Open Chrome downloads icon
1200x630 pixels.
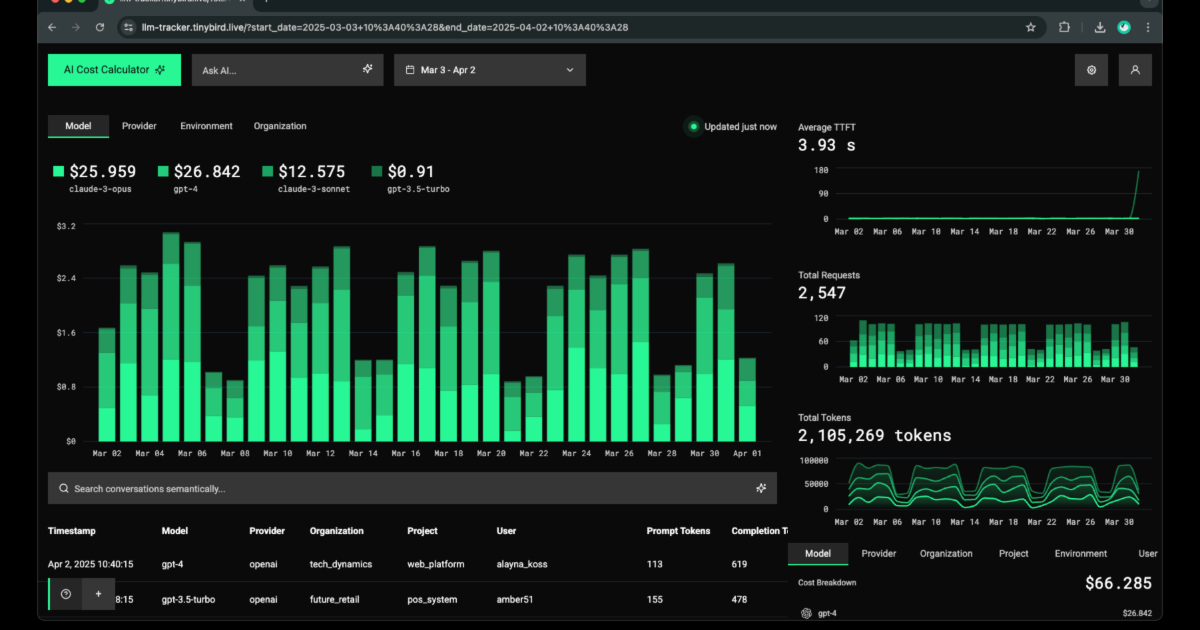[x=1100, y=27]
